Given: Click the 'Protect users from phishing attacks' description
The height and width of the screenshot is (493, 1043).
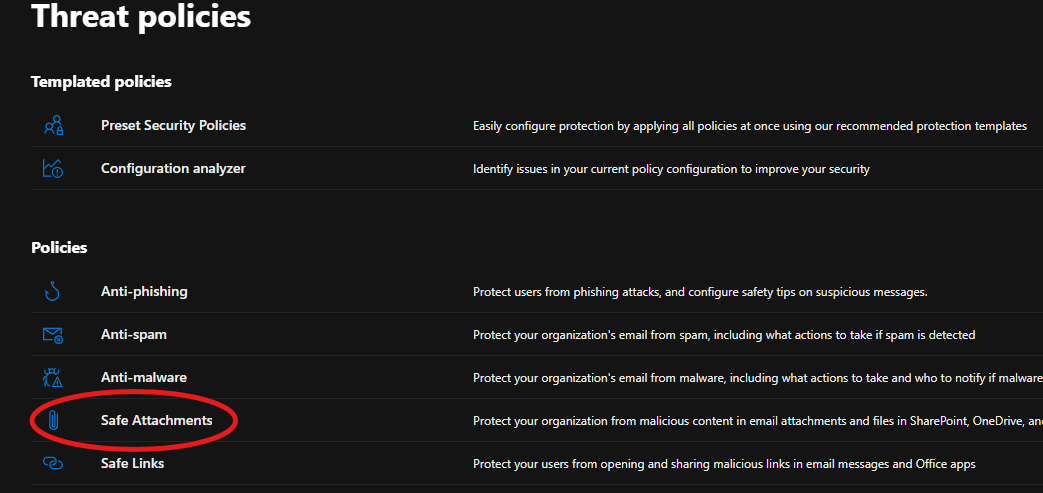Looking at the screenshot, I should click(x=700, y=292).
